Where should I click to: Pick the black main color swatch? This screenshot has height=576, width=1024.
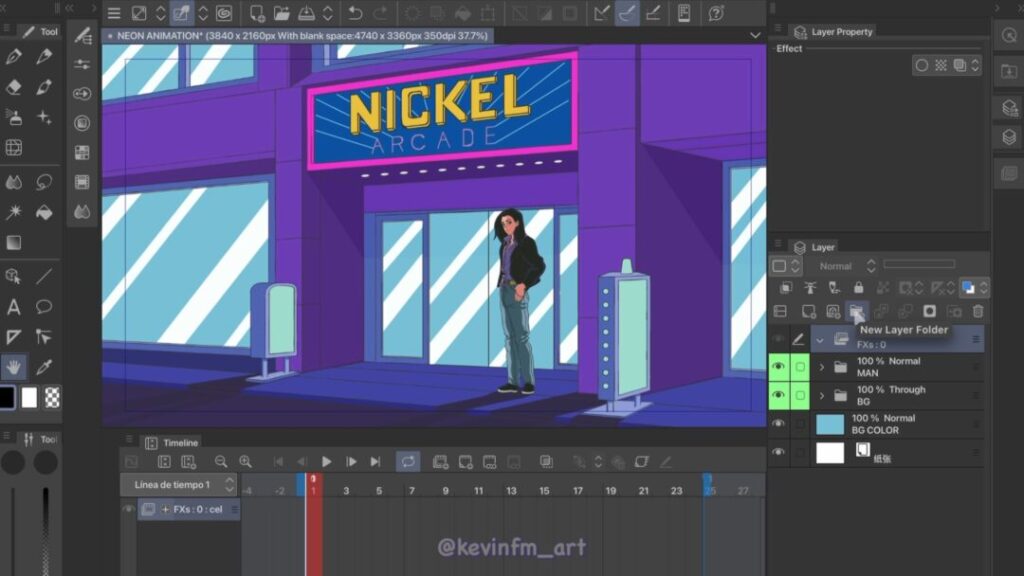pos(7,397)
